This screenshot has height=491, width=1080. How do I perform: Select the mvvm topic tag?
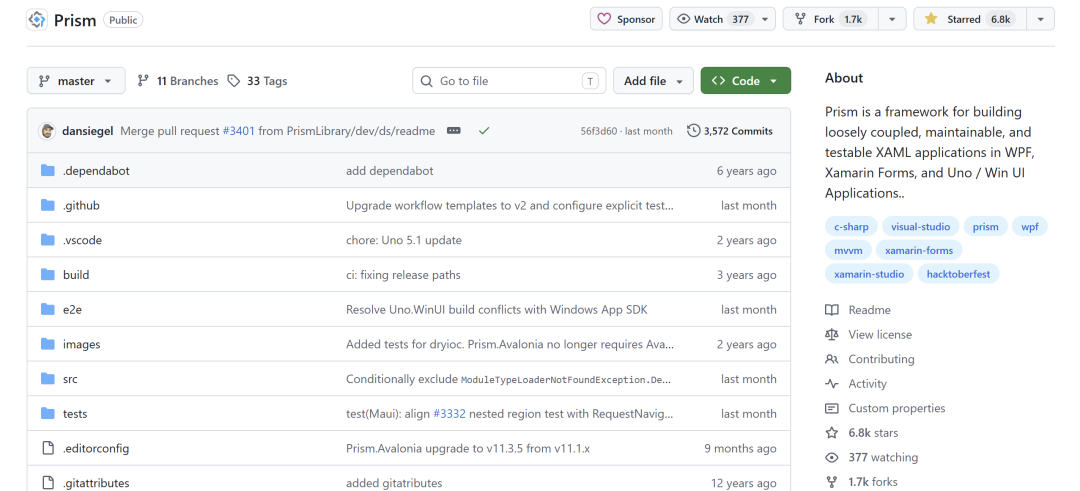pyautogui.click(x=849, y=250)
